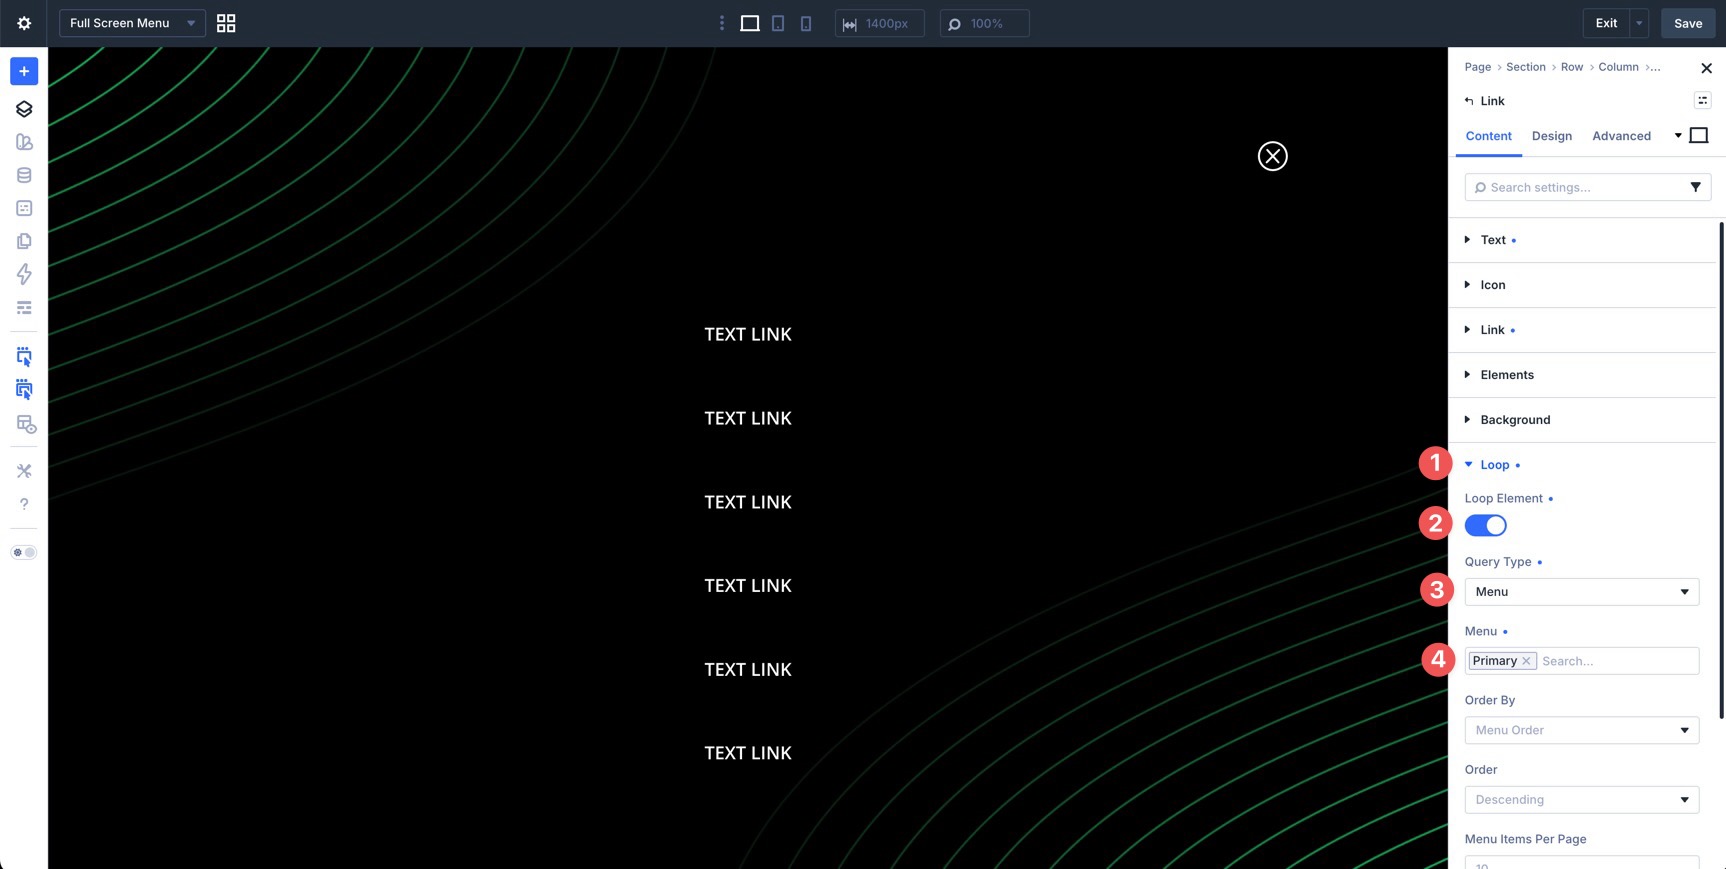Open the list lines icon in sidebar

pos(24,308)
